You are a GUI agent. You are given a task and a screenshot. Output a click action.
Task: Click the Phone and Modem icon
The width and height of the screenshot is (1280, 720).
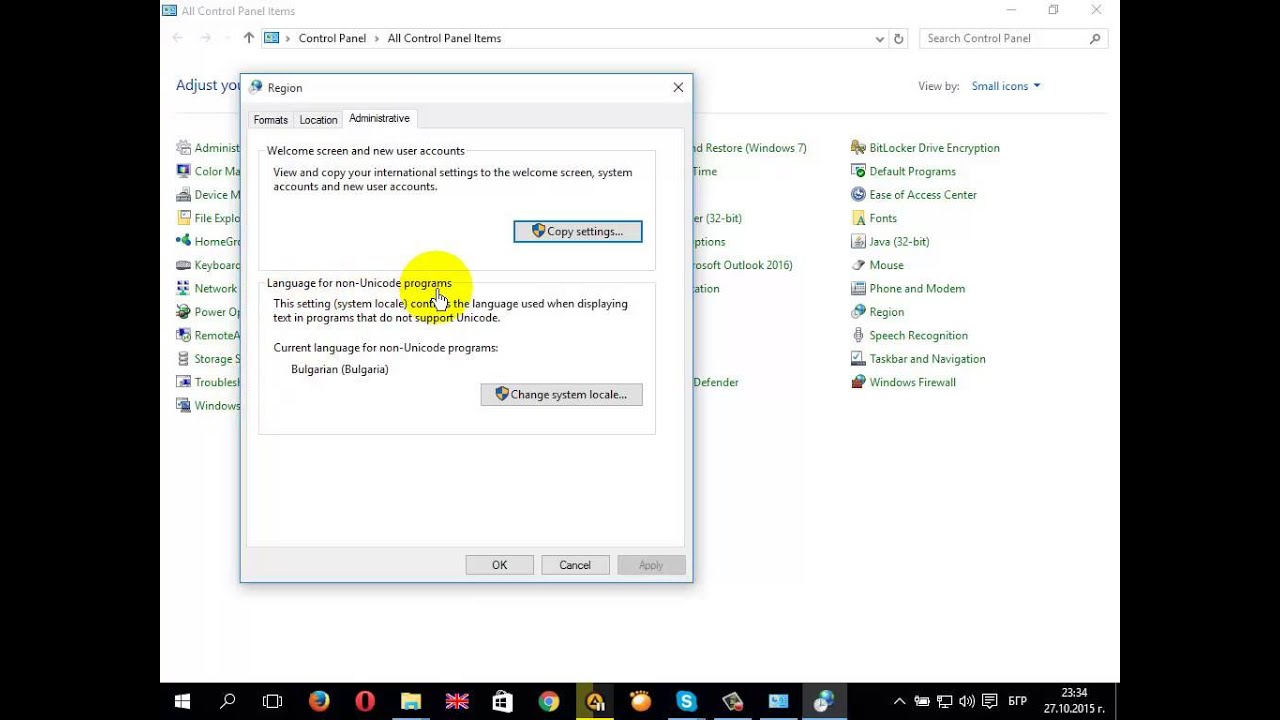858,289
